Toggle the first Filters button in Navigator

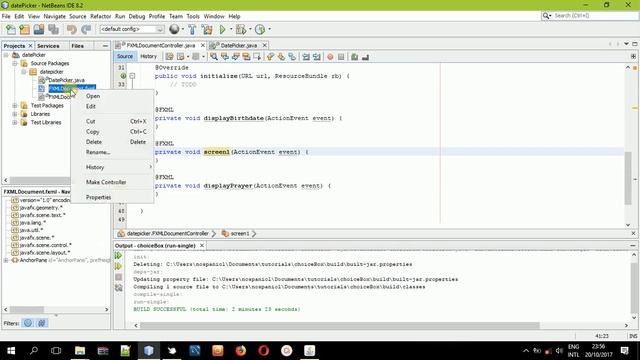click(x=28, y=323)
